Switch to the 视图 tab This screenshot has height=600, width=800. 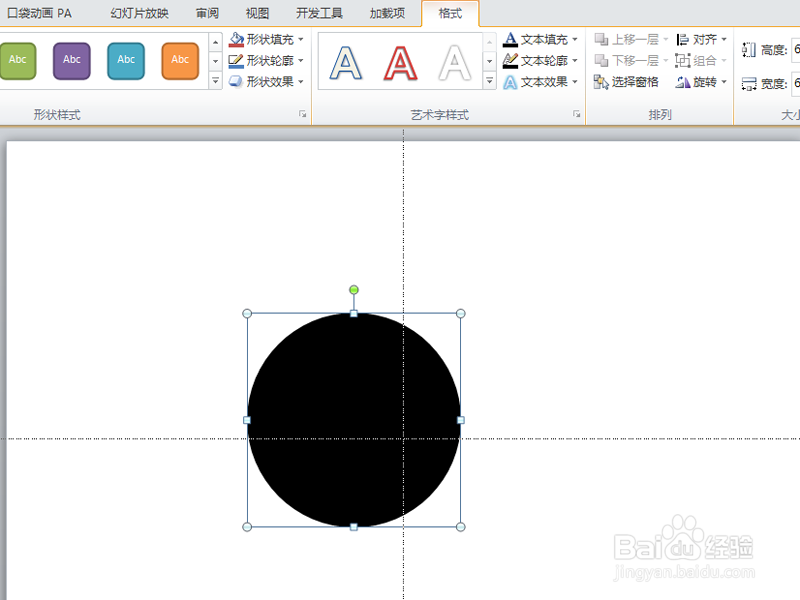tap(257, 13)
